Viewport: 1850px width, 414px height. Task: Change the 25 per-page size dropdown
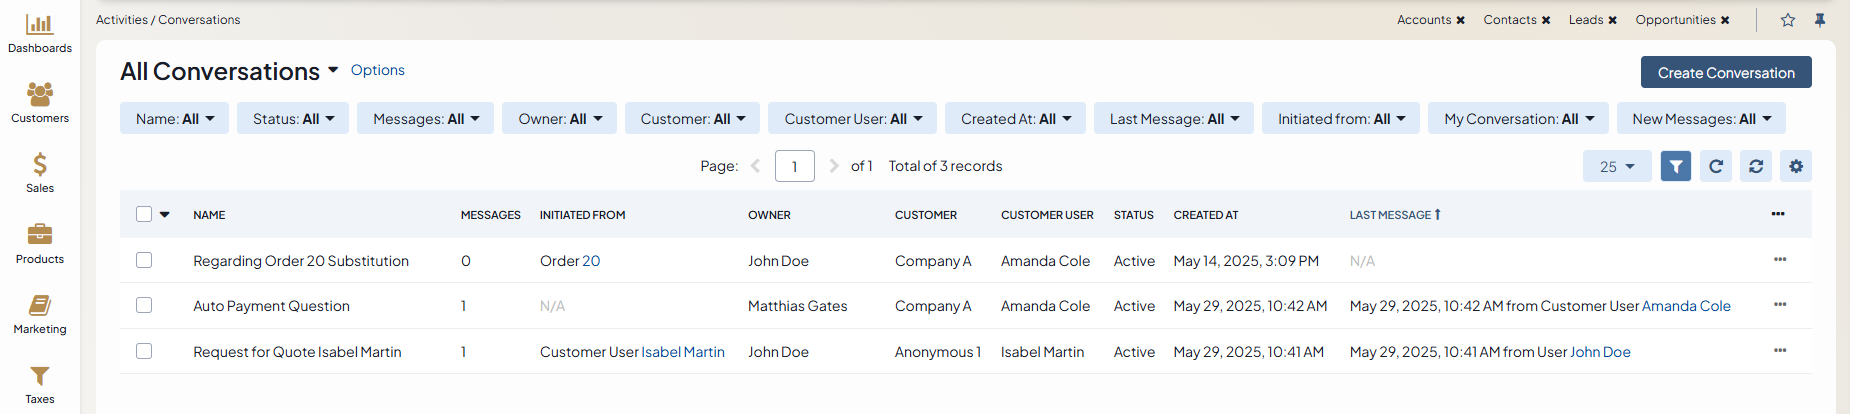tap(1616, 166)
